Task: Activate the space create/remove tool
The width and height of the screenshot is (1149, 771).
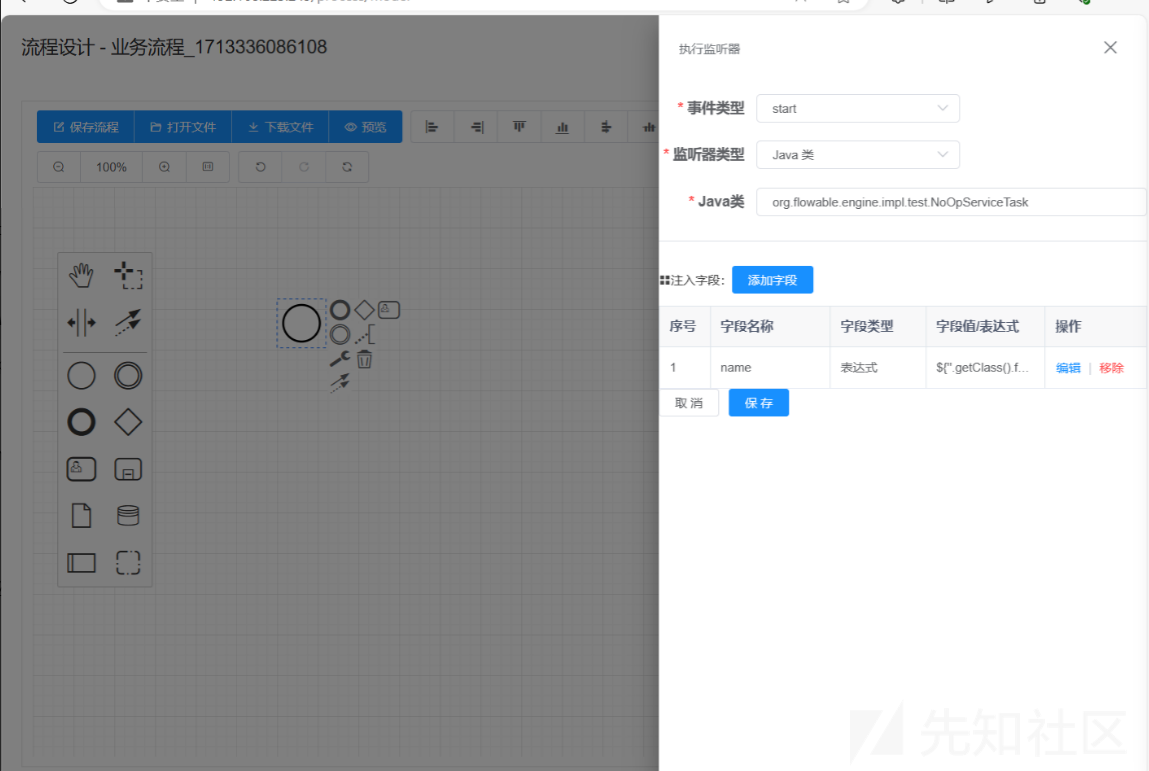Action: pos(81,322)
